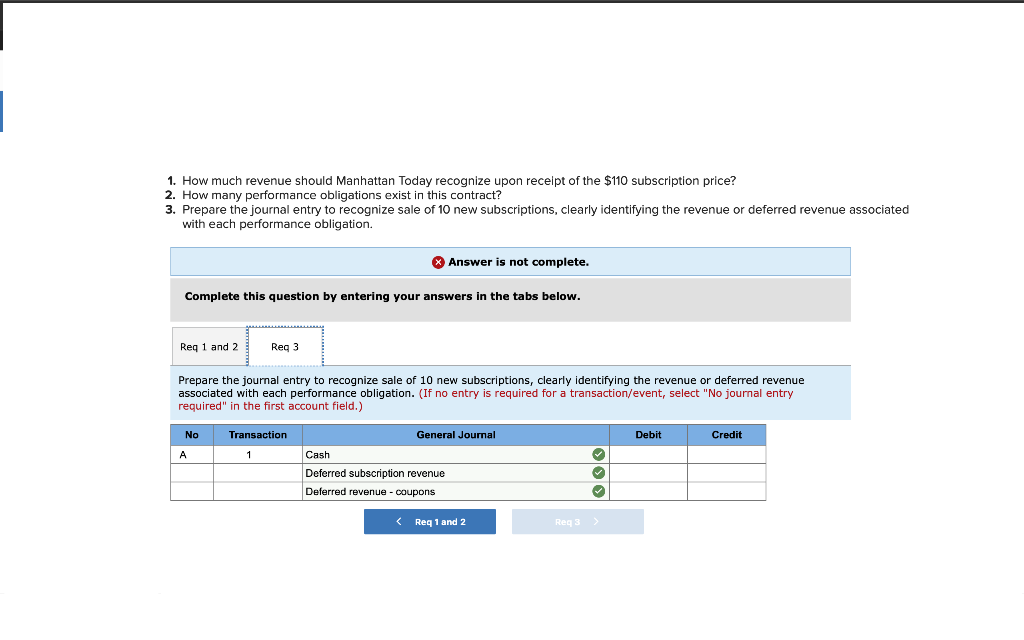Open the Deferred revenue - coupons account selector
The height and width of the screenshot is (640, 1024).
[450, 490]
